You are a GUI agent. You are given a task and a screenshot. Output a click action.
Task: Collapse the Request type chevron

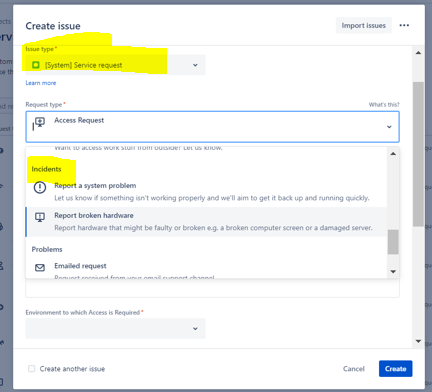pos(389,127)
